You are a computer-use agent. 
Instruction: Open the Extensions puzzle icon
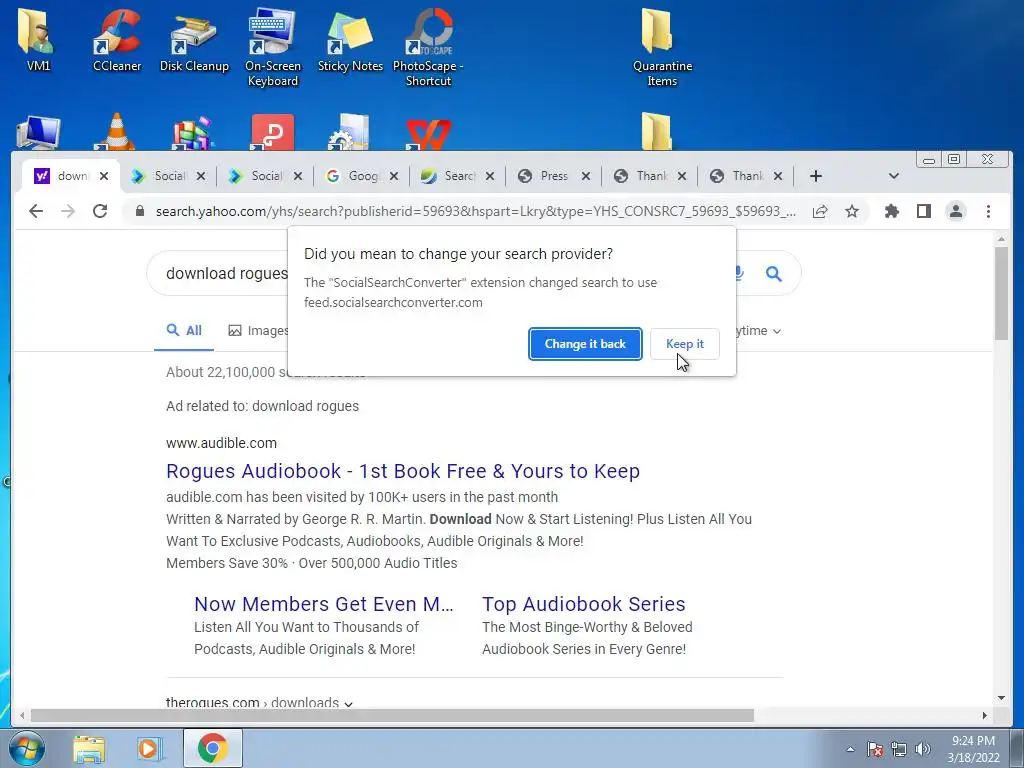click(891, 211)
